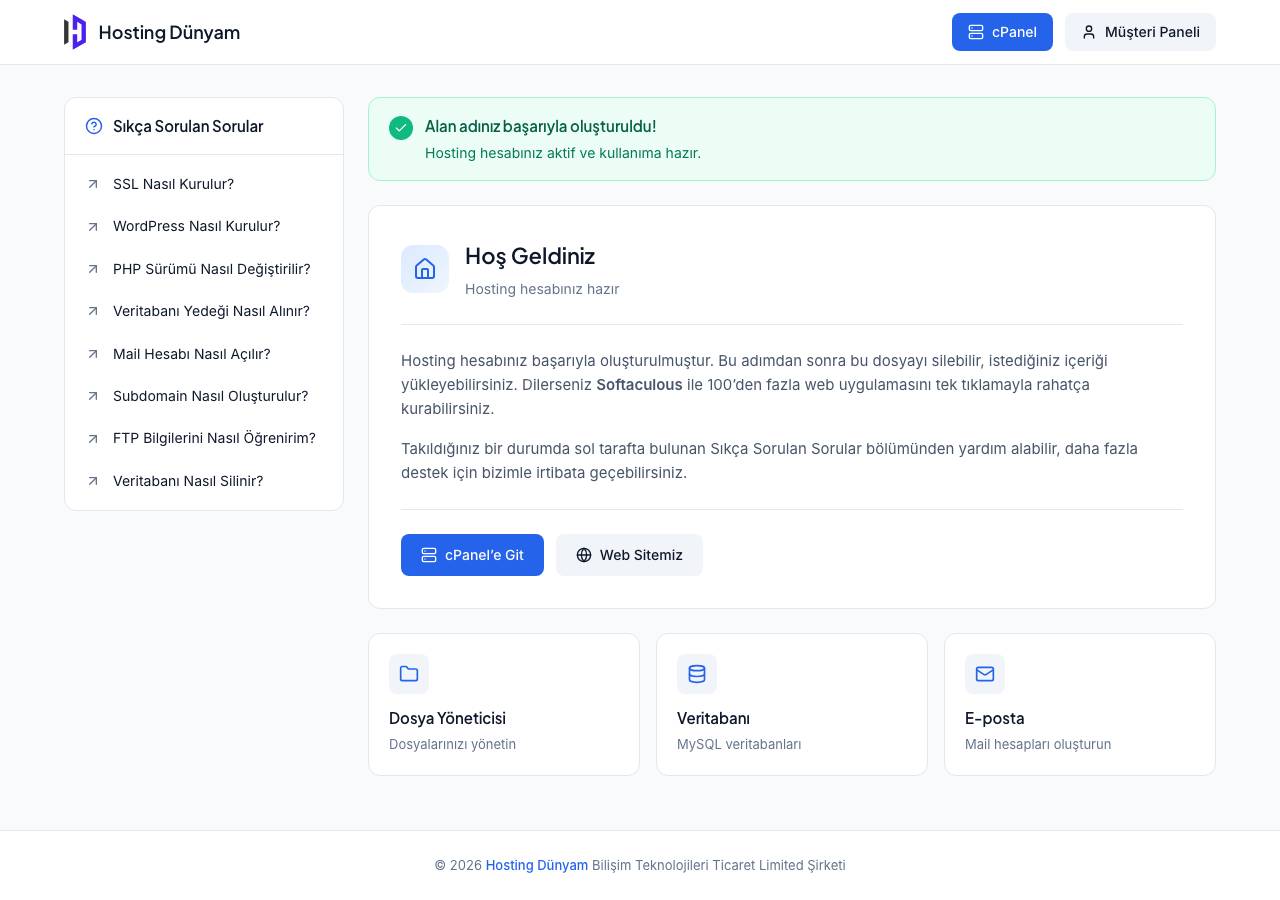The width and height of the screenshot is (1280, 900).
Task: Click the Mail hesapları oluşturun subtitle
Action: [x=1038, y=744]
